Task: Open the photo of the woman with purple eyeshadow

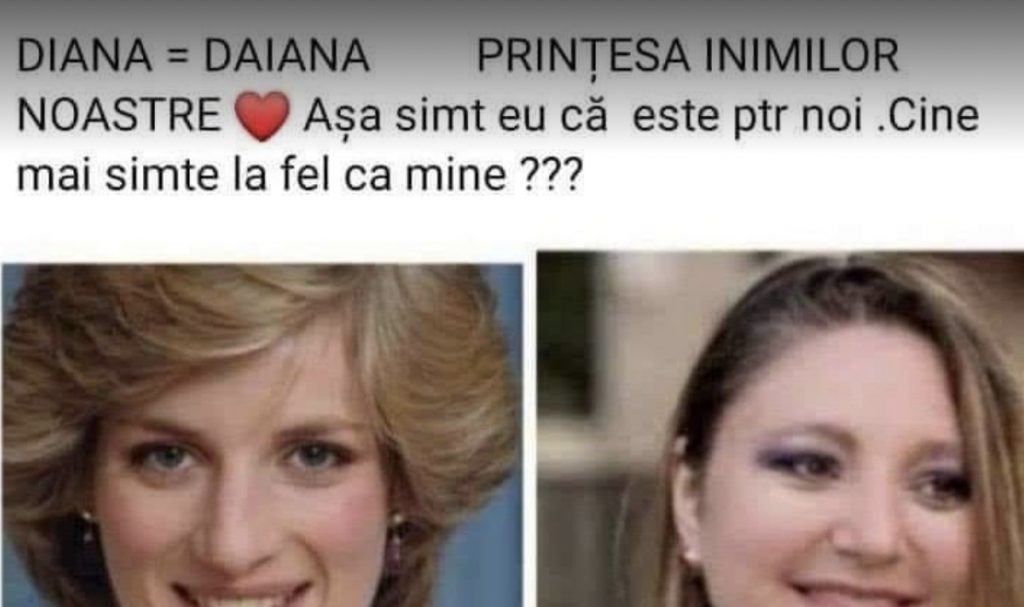Action: pos(780,429)
